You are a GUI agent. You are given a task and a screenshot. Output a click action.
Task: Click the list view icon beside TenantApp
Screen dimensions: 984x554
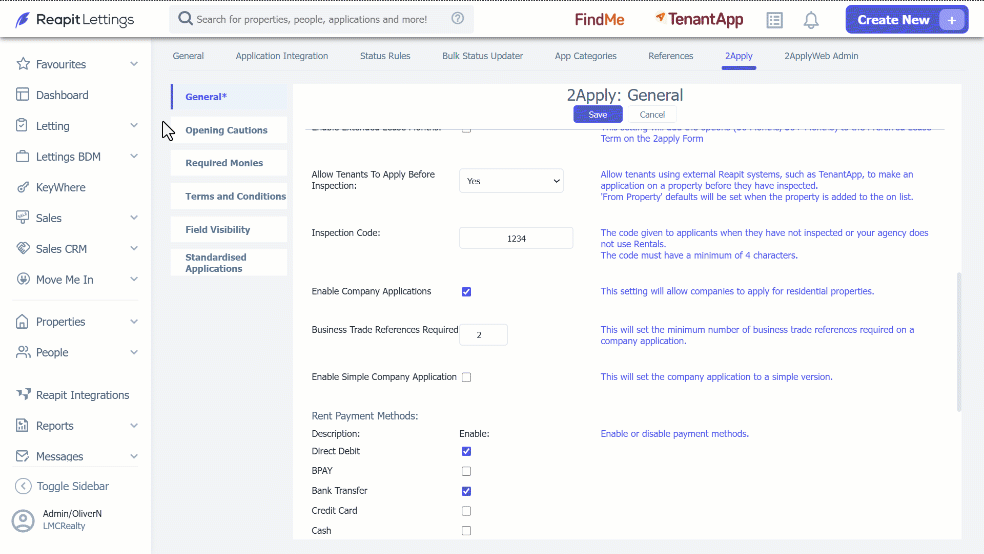(774, 20)
